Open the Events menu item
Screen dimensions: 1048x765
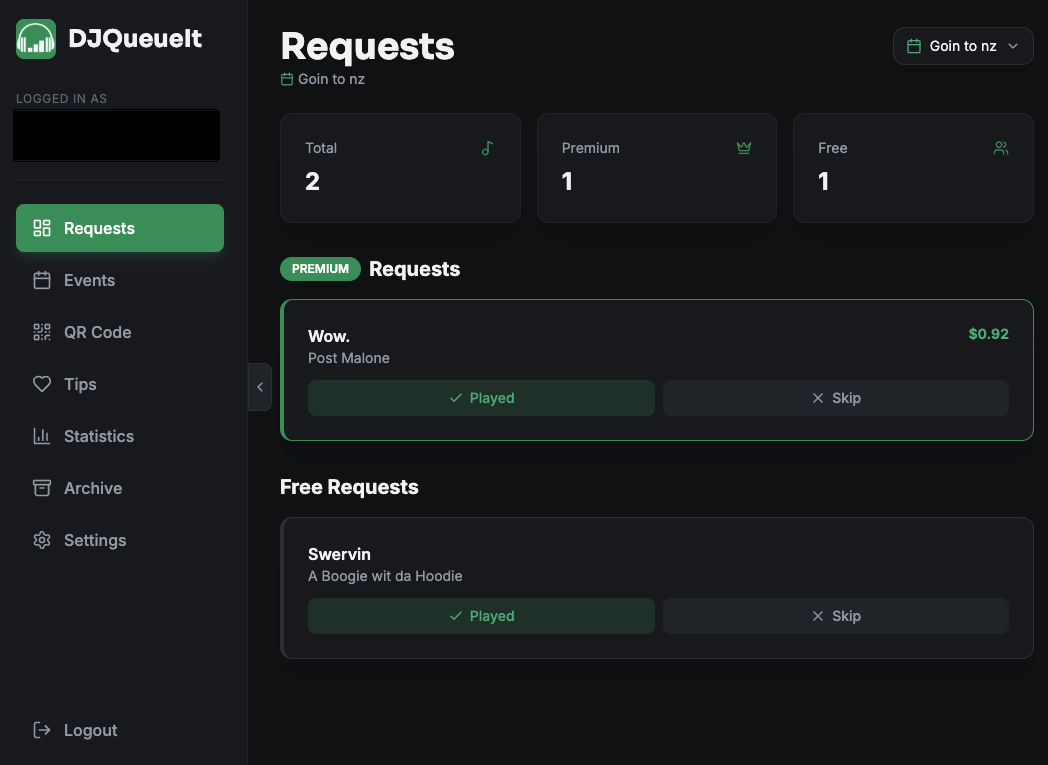point(90,280)
